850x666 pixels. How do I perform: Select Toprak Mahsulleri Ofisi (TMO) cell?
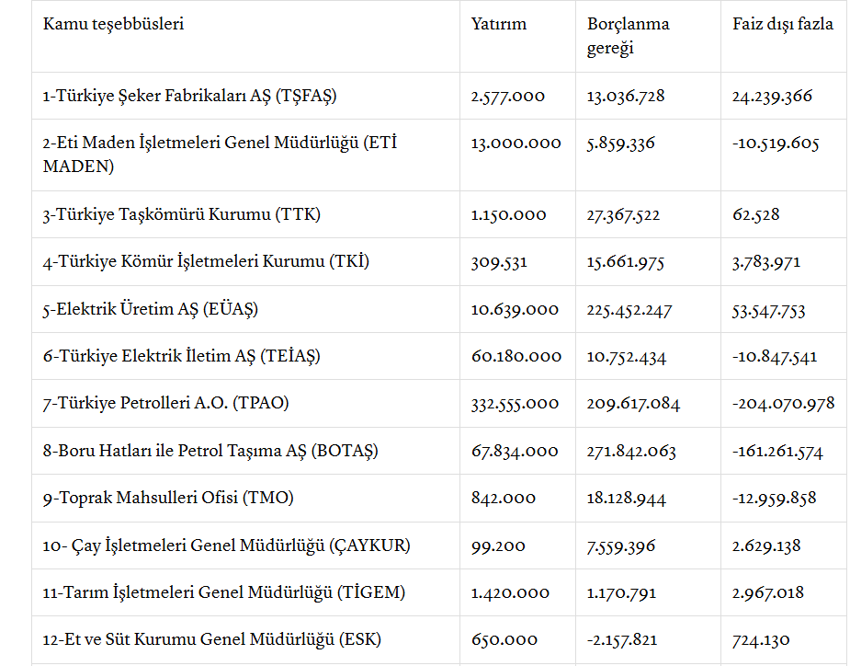pyautogui.click(x=168, y=498)
